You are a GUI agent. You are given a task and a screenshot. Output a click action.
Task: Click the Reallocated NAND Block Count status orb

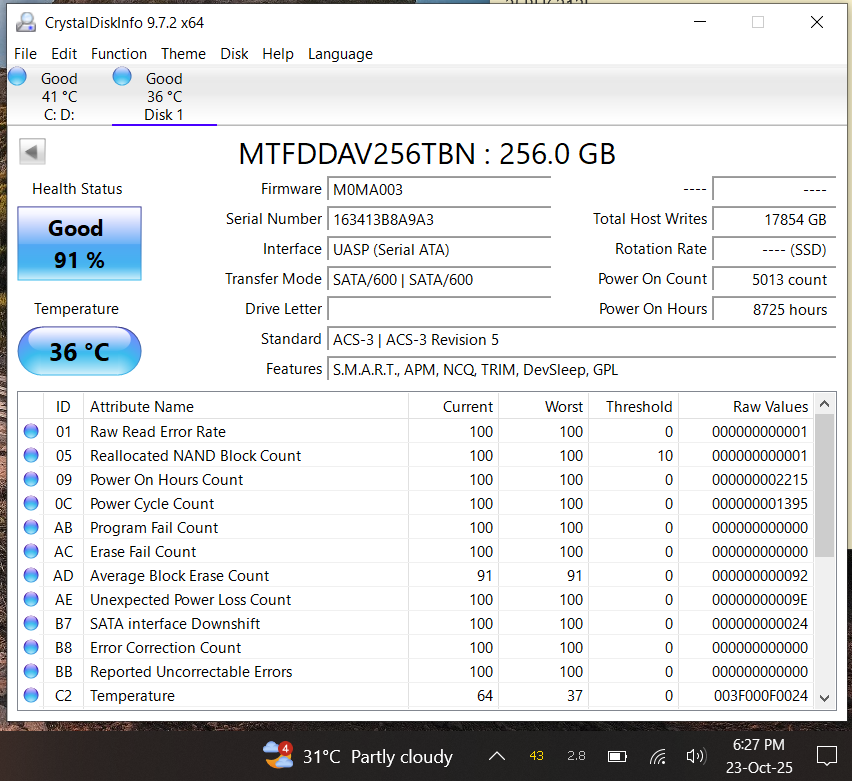(31, 456)
